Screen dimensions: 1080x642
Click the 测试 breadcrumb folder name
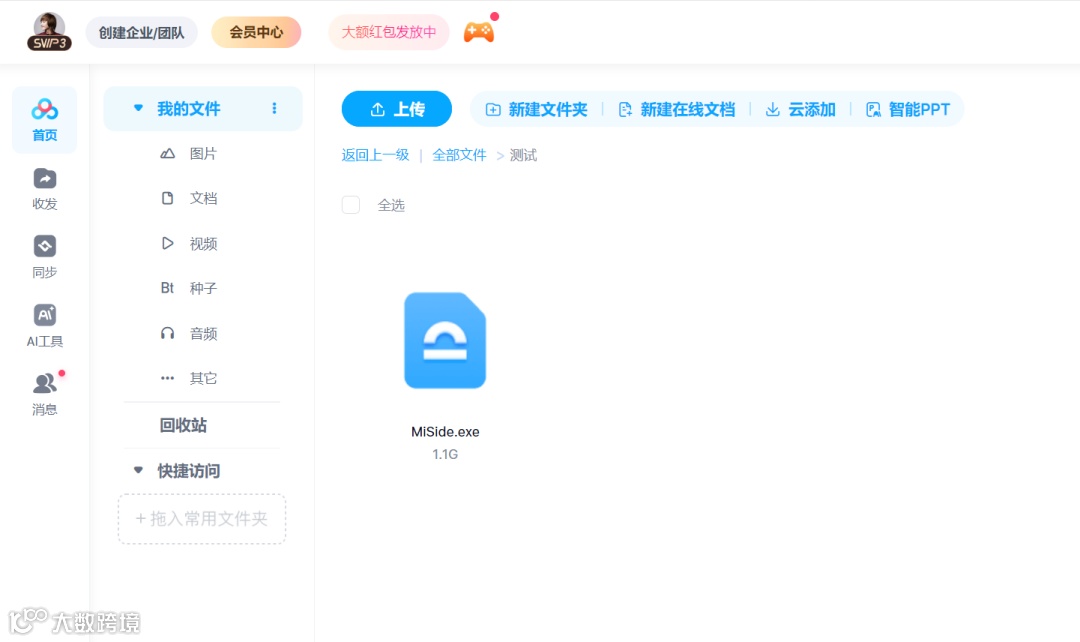coord(523,155)
